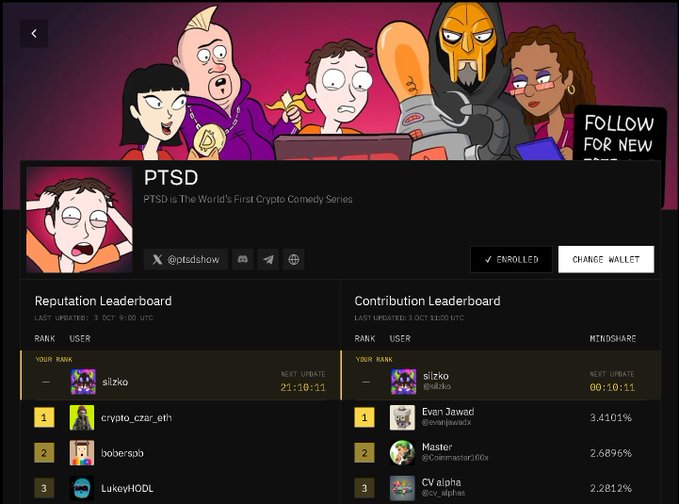Select the Reputation Leaderboard heading

[103, 301]
